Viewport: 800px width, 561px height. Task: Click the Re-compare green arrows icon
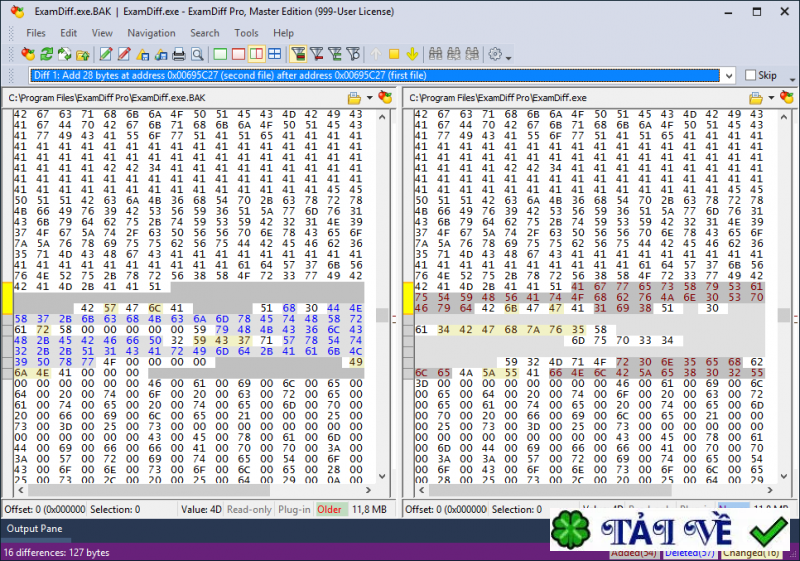pyautogui.click(x=46, y=54)
